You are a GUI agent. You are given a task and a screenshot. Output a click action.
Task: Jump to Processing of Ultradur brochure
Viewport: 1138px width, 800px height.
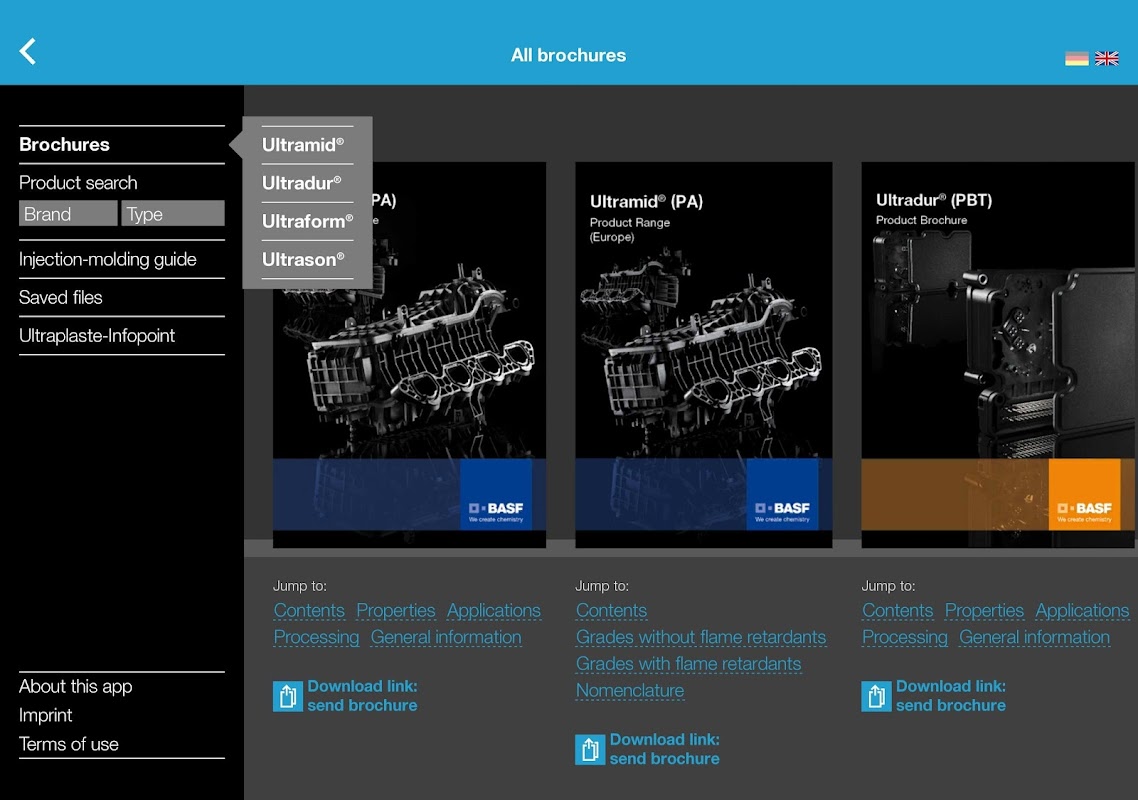[905, 637]
